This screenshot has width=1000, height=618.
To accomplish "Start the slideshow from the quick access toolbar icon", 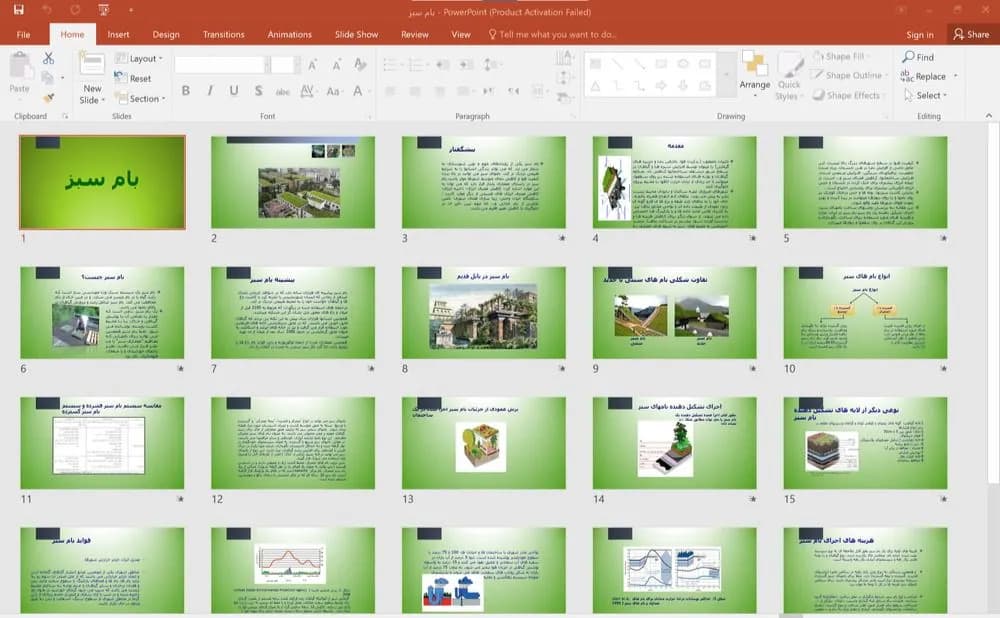I will (103, 10).
